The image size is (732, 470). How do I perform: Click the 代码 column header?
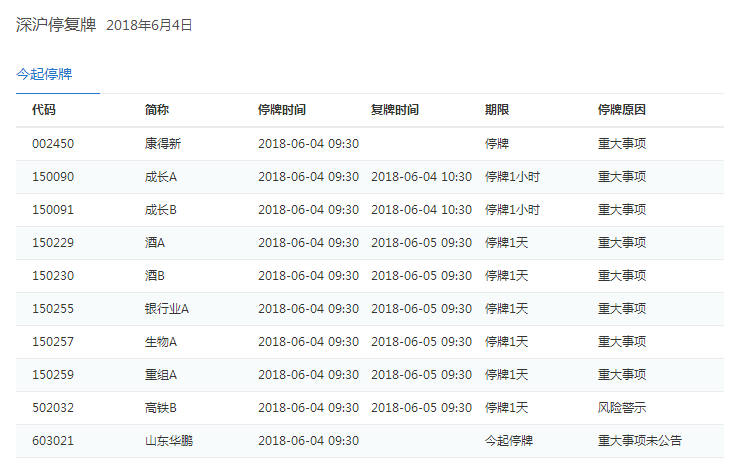44,110
